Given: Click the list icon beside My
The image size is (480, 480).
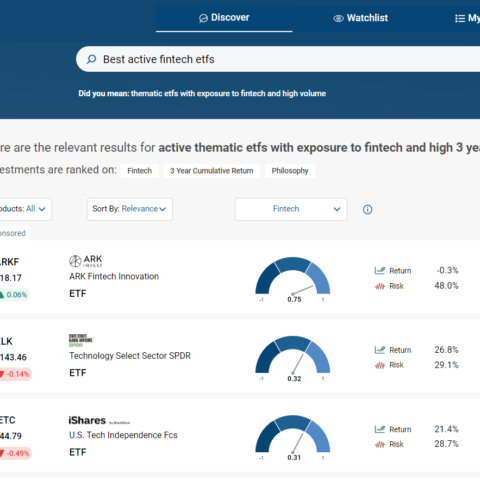Looking at the screenshot, I should 460,18.
